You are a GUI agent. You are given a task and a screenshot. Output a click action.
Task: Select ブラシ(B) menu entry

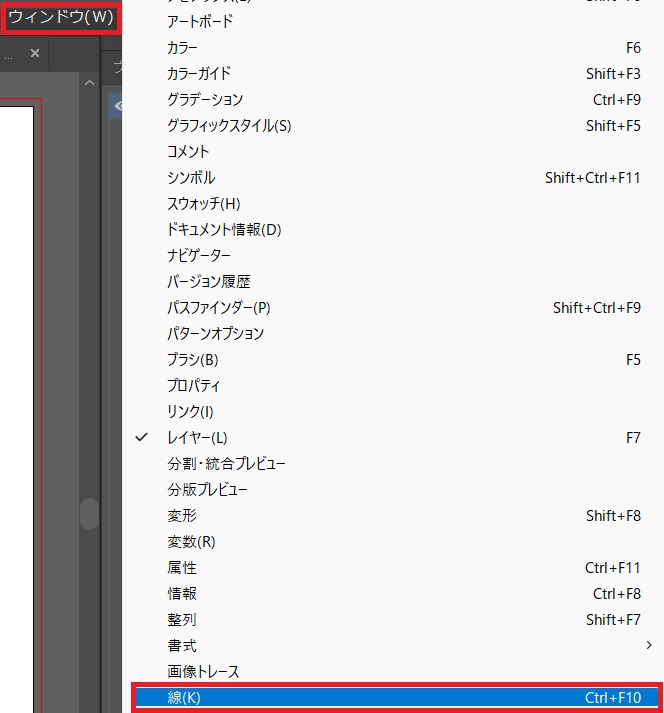[193, 360]
